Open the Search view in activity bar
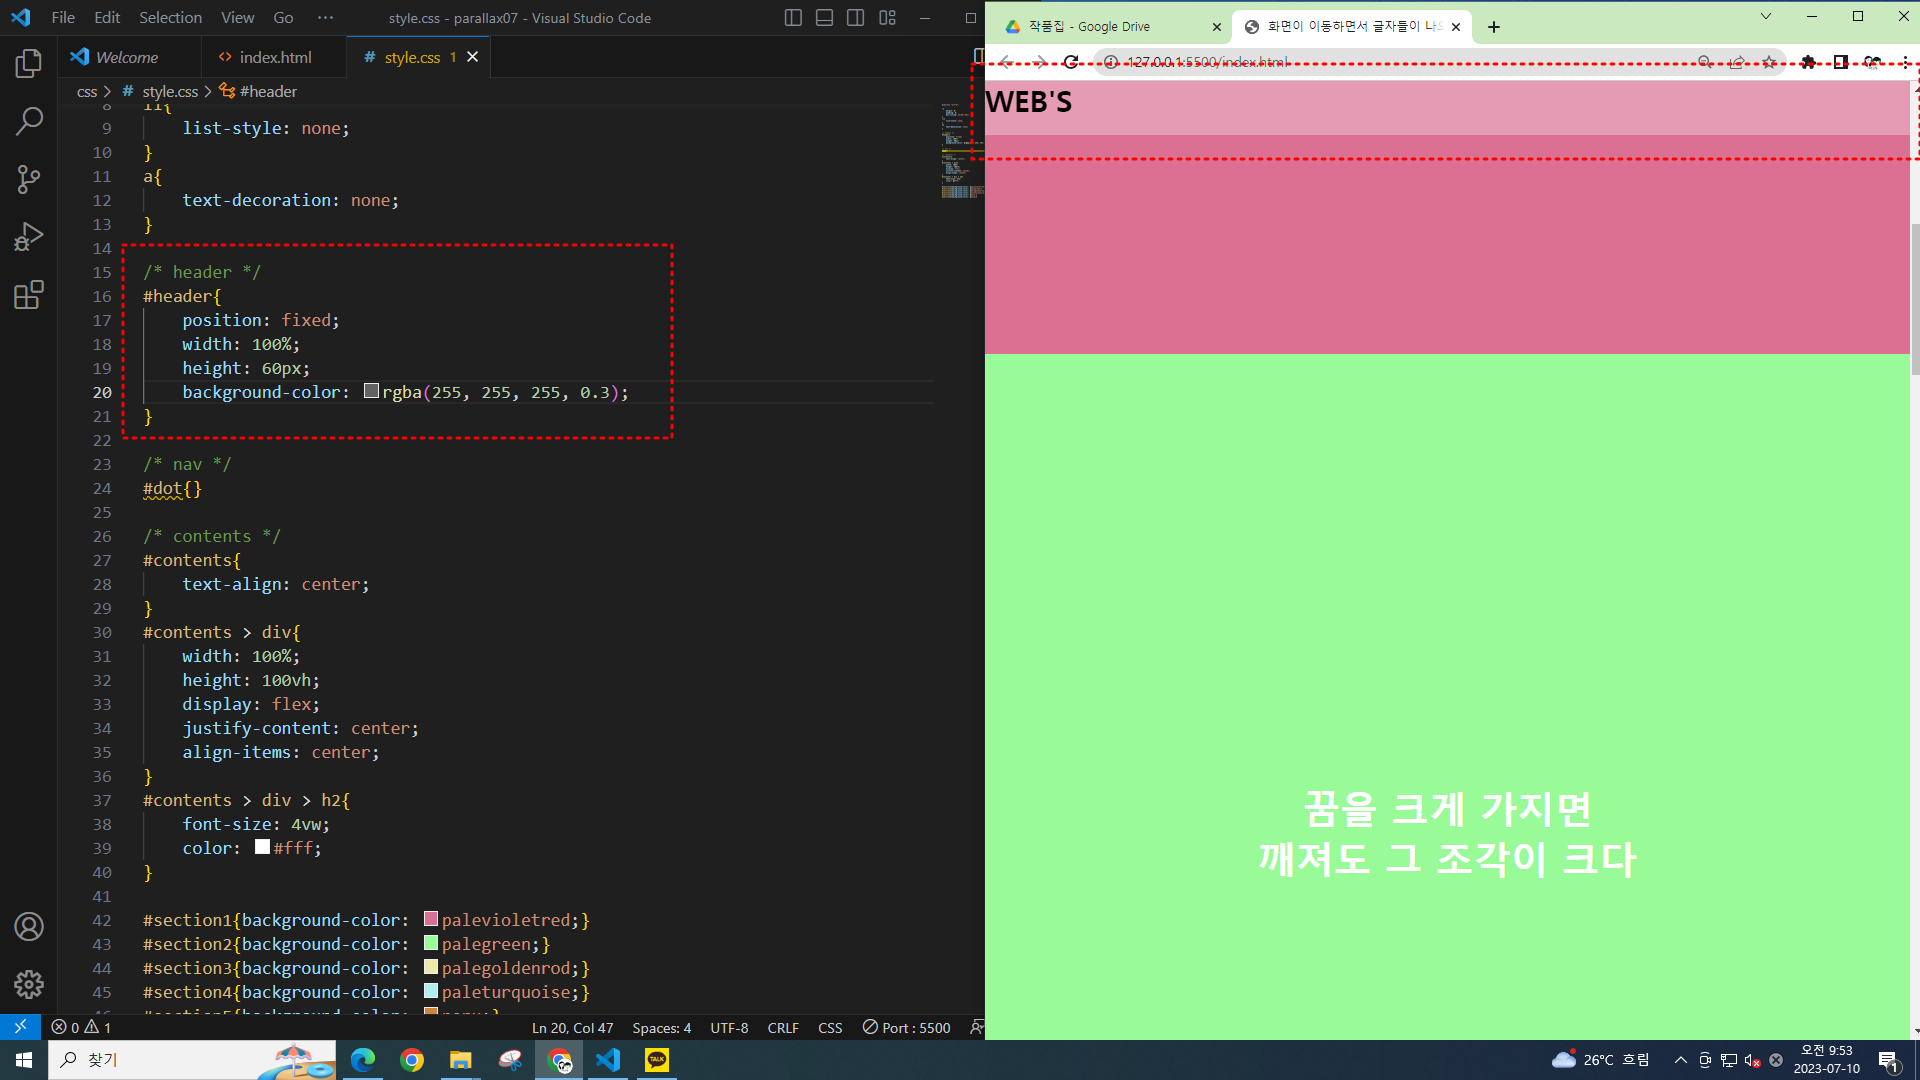This screenshot has width=1920, height=1080. click(29, 121)
